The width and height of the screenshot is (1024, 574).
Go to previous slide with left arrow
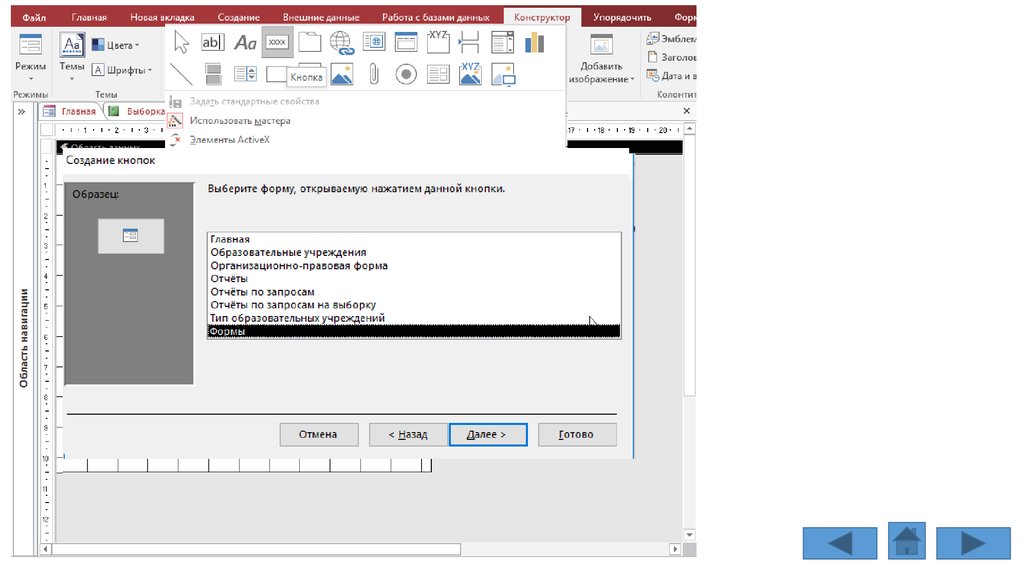point(840,543)
